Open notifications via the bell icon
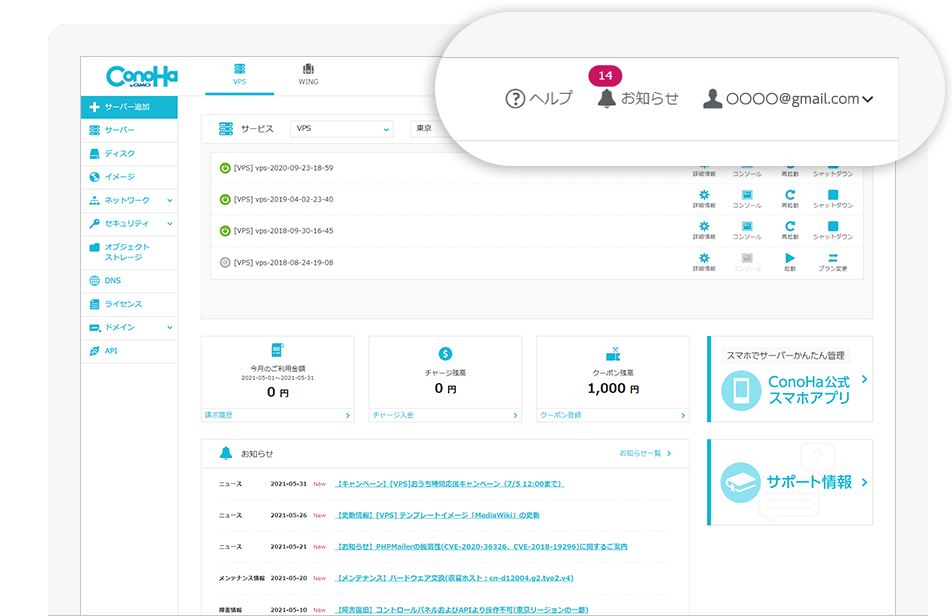 point(606,98)
